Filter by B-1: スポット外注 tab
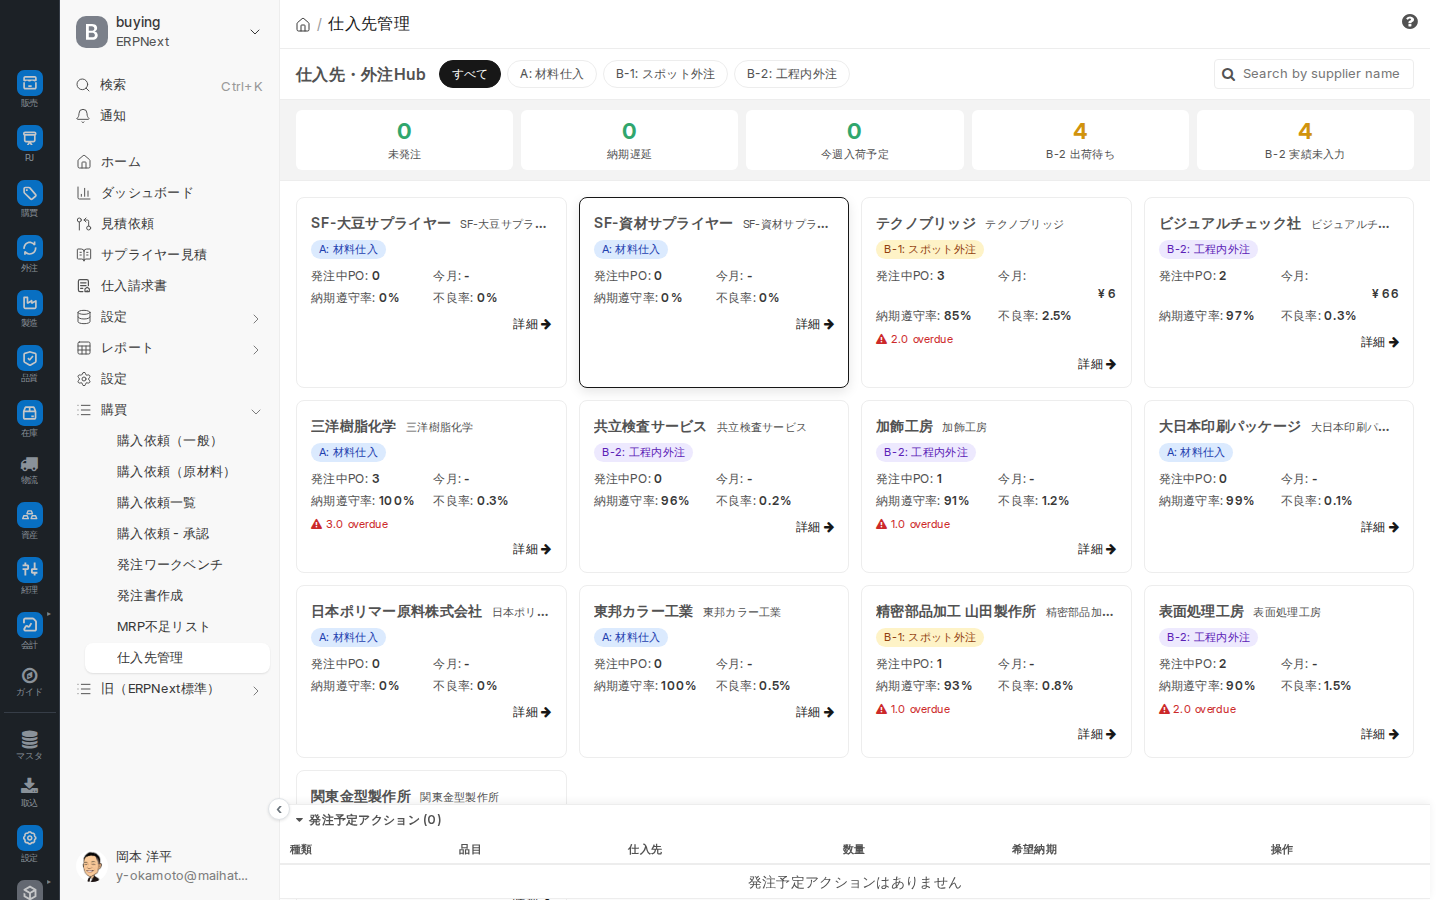 (665, 74)
